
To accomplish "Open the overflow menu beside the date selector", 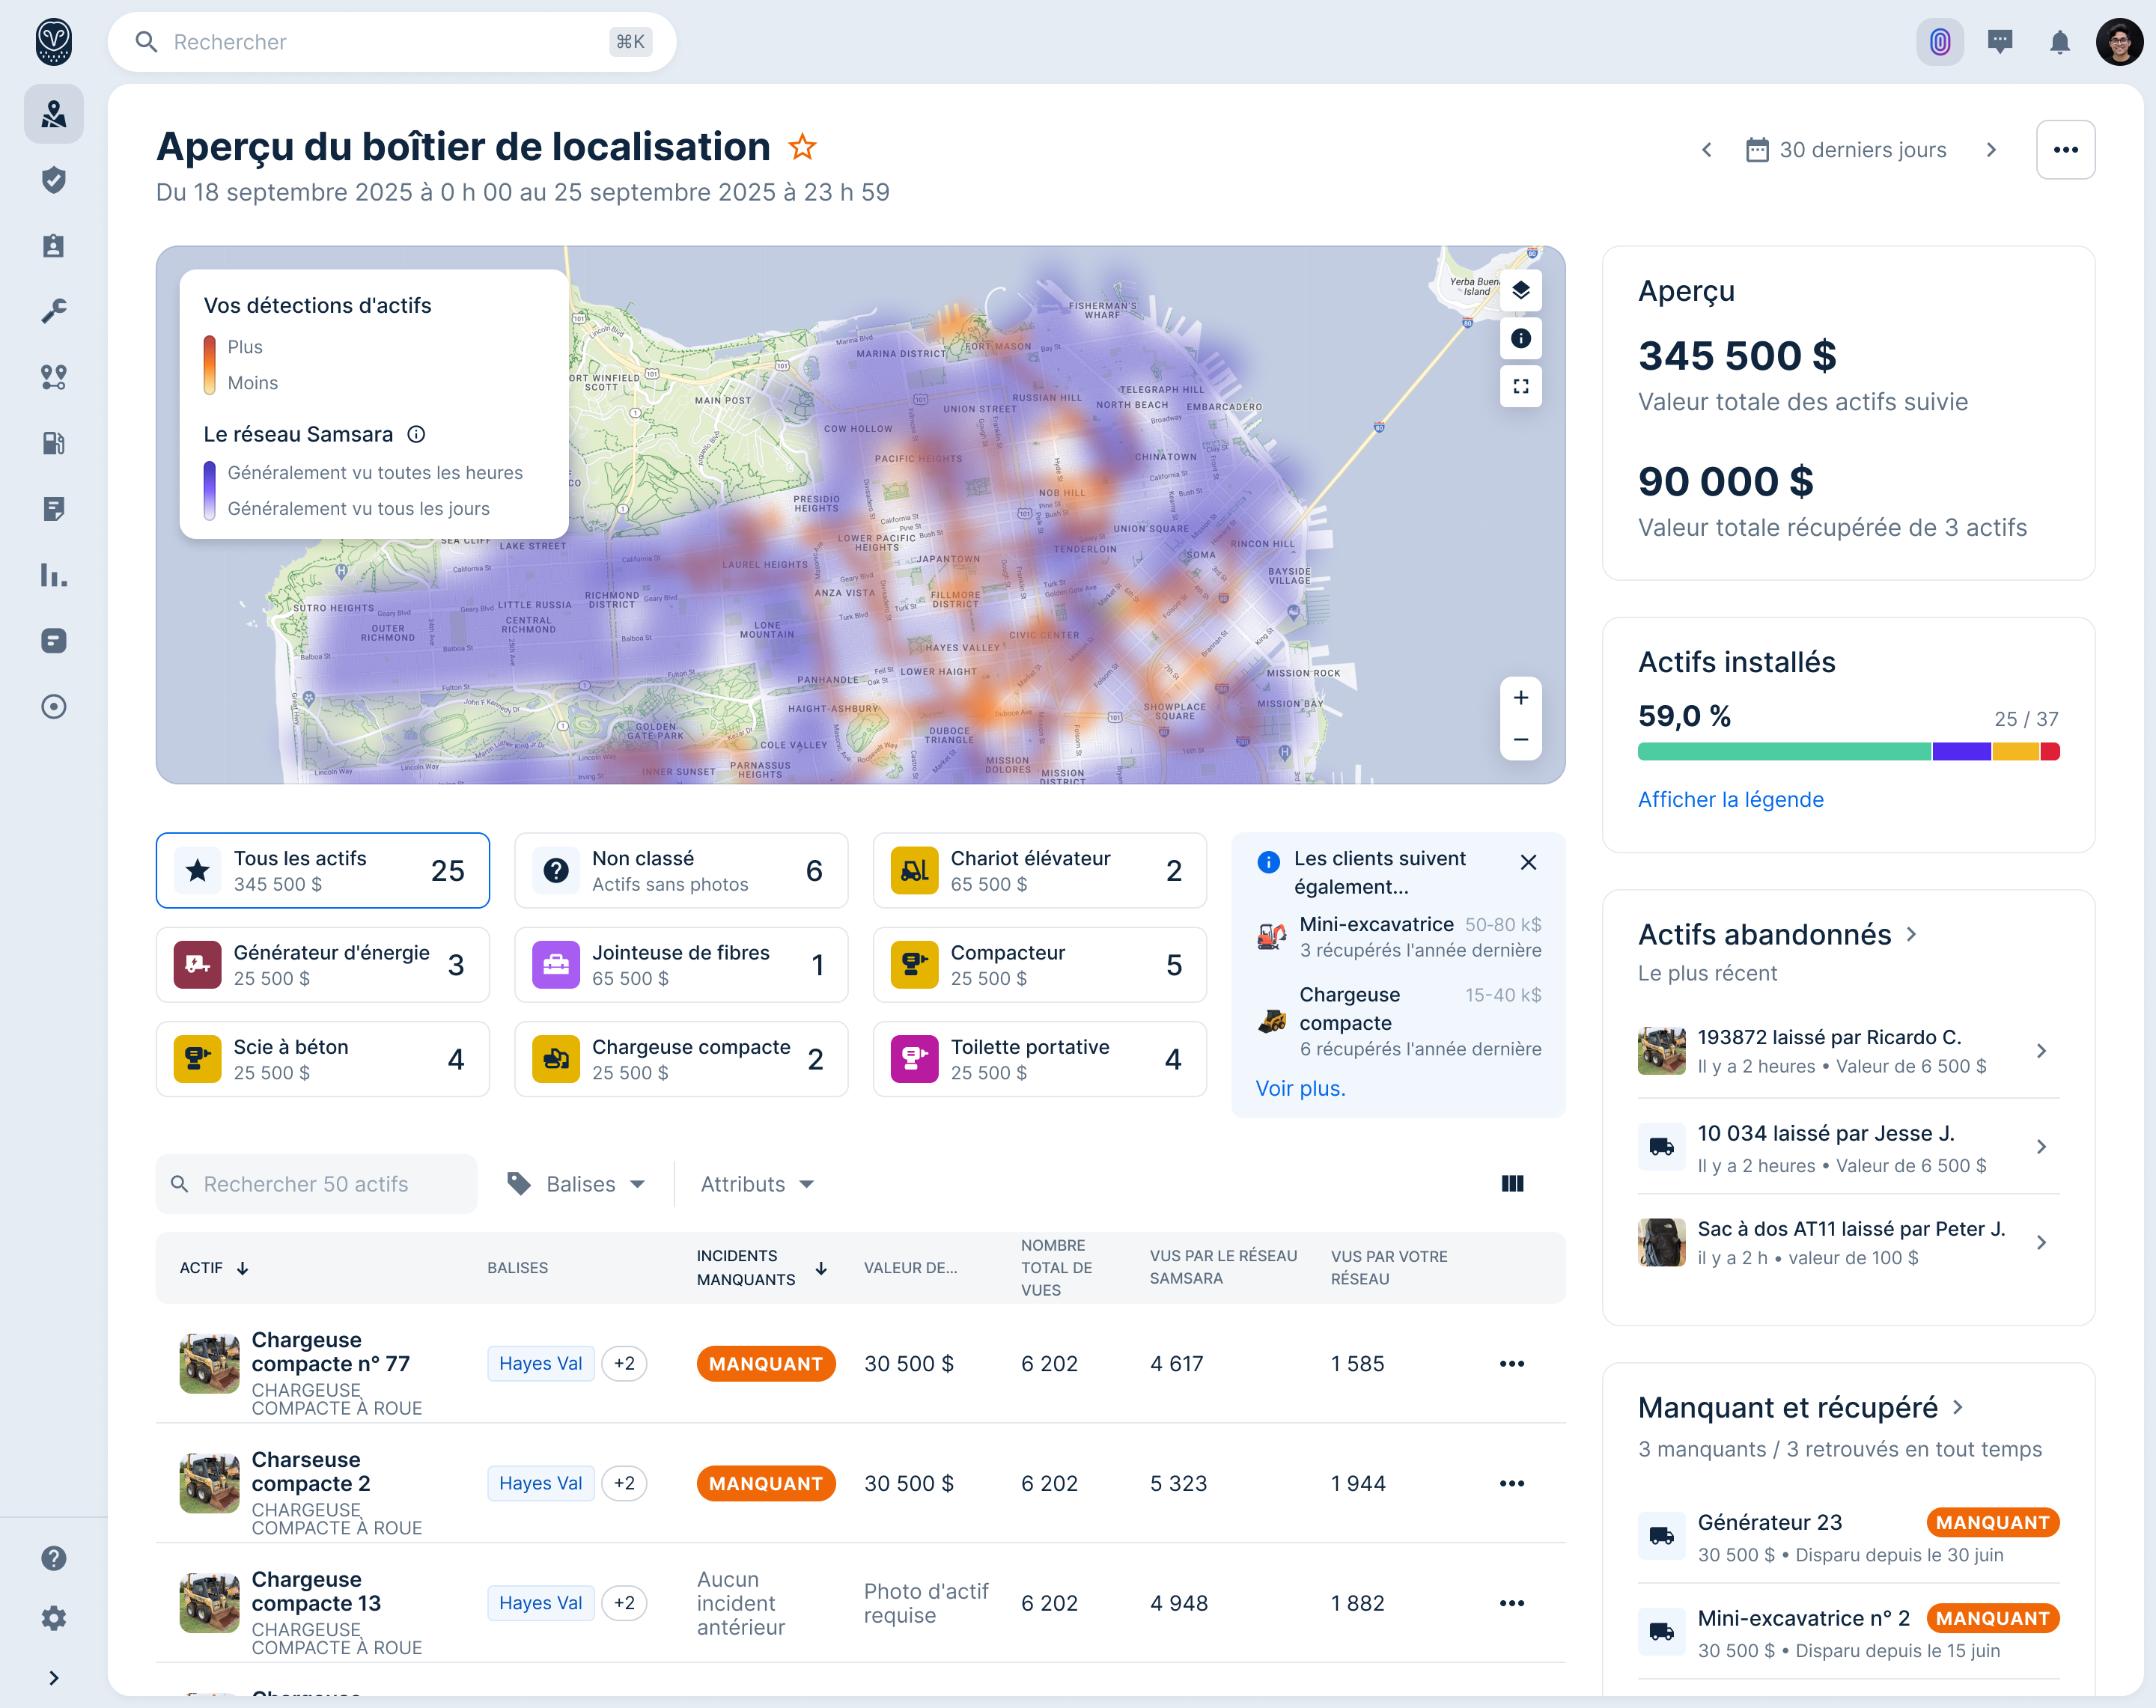I will coord(2066,149).
